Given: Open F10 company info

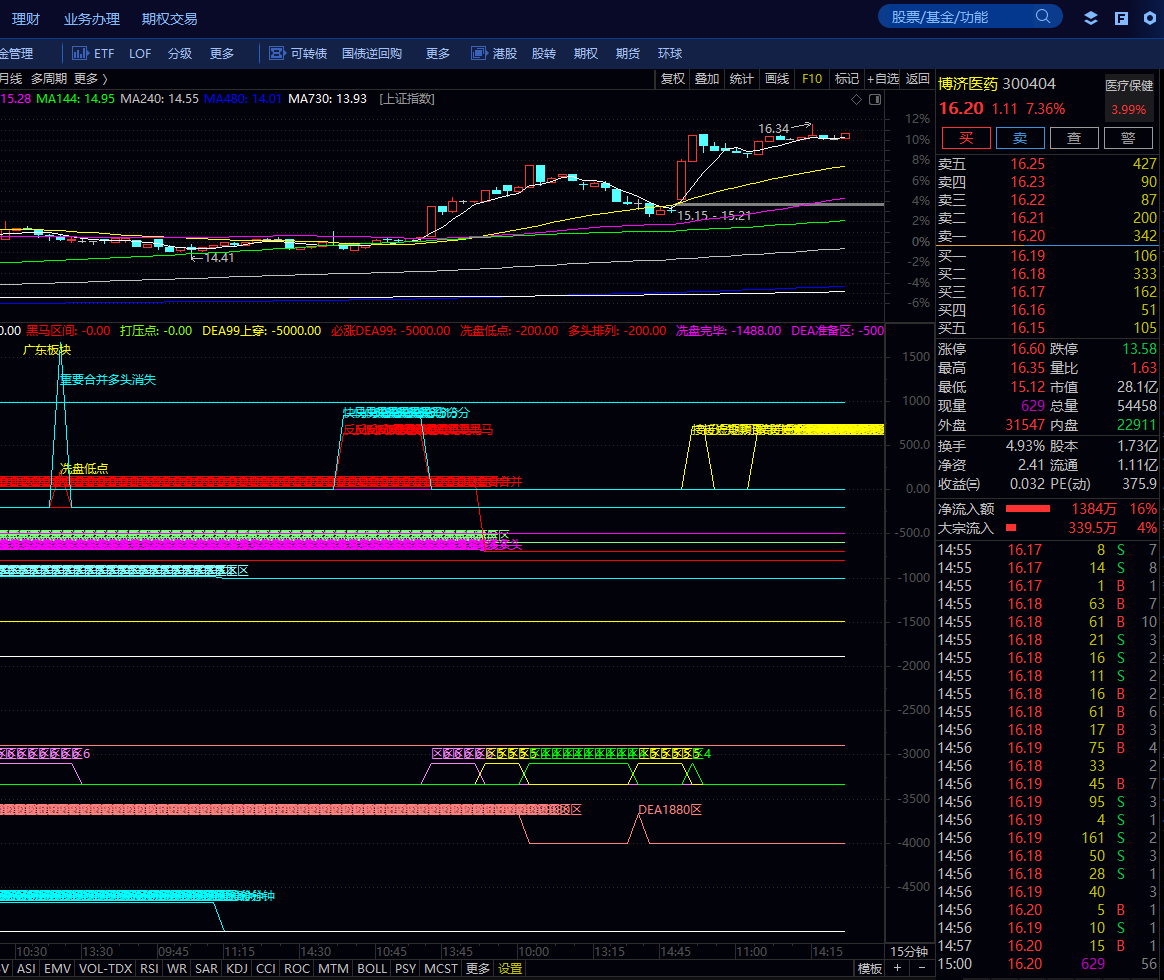Looking at the screenshot, I should pos(811,79).
